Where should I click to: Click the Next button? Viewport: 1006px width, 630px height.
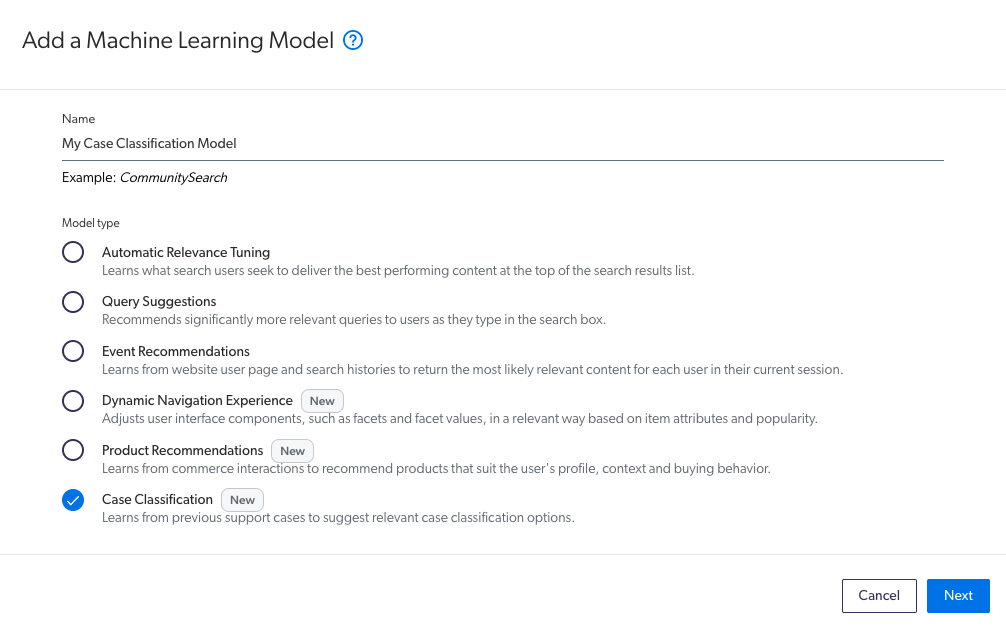[958, 595]
